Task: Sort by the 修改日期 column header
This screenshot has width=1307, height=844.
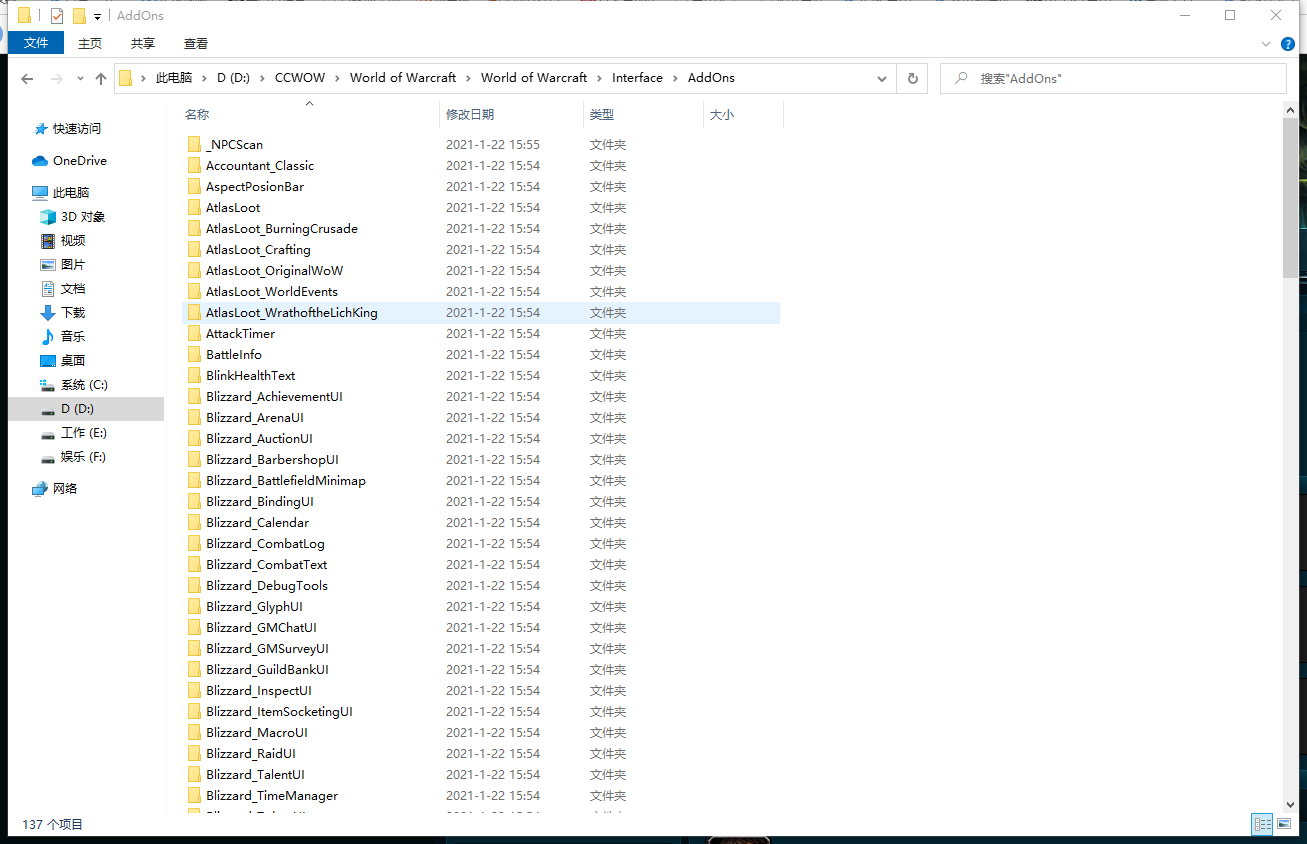Action: [x=470, y=115]
